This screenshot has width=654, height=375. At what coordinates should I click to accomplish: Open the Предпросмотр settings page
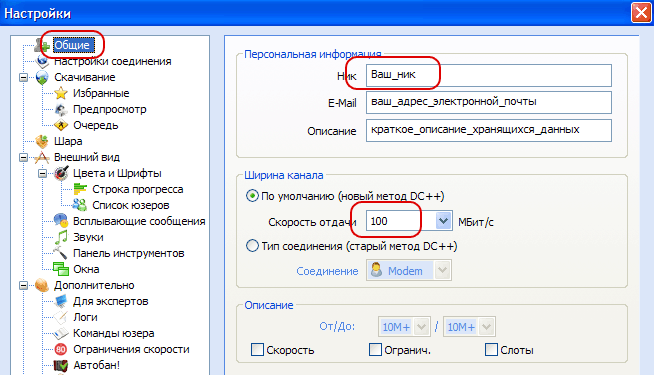110,109
